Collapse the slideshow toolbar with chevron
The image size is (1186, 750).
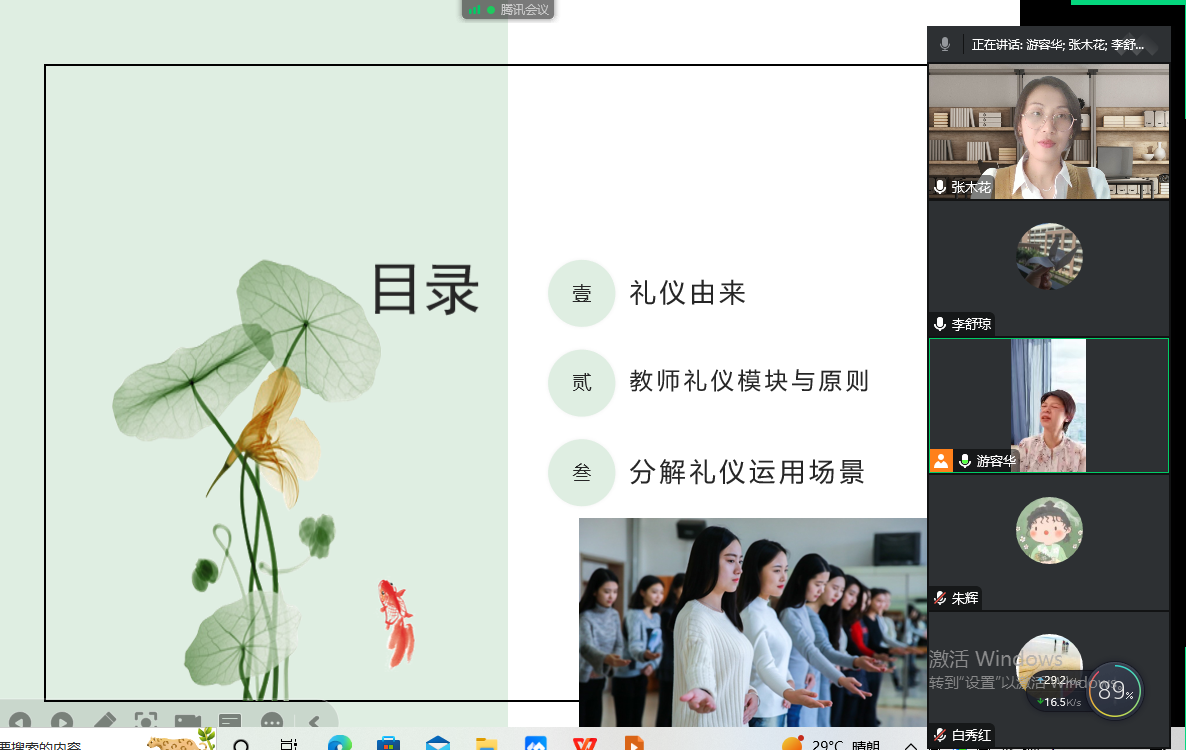point(314,722)
